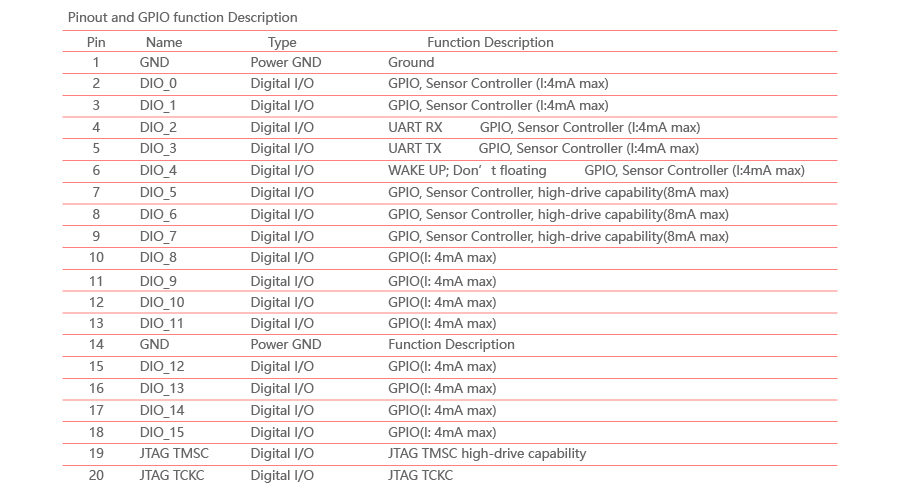Click the 'Pinout and GPIO function Description' title
The width and height of the screenshot is (900, 484).
183,17
